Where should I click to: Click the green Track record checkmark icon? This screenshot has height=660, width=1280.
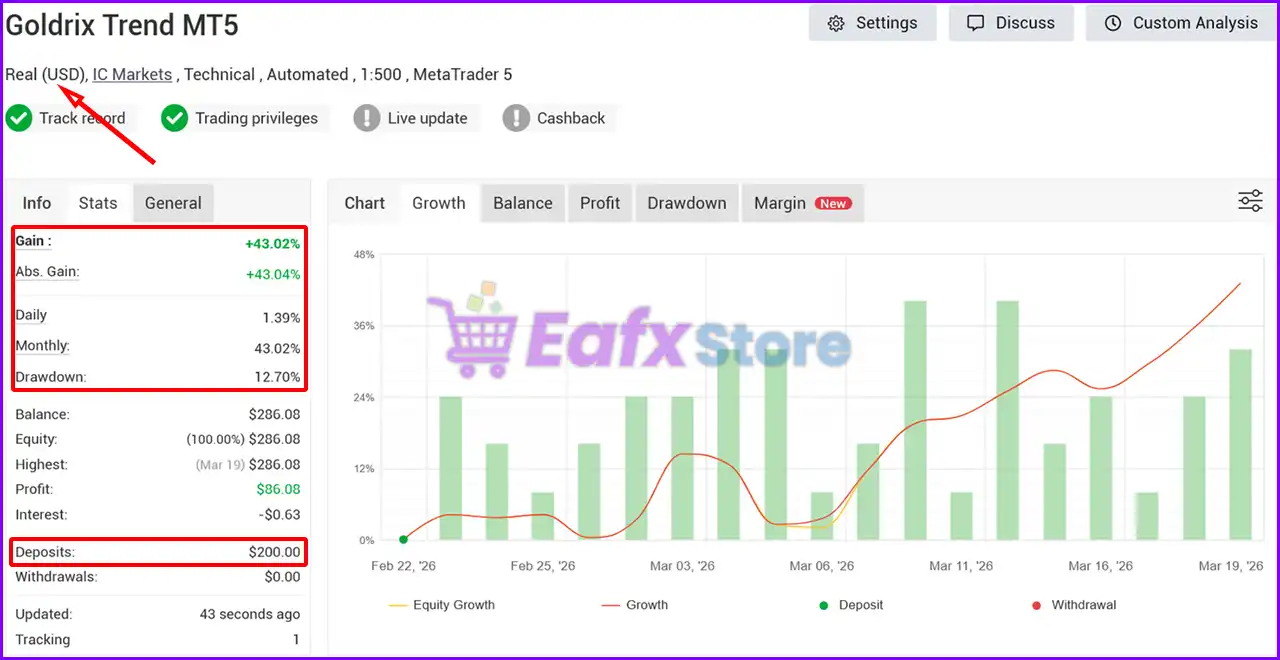[19, 118]
